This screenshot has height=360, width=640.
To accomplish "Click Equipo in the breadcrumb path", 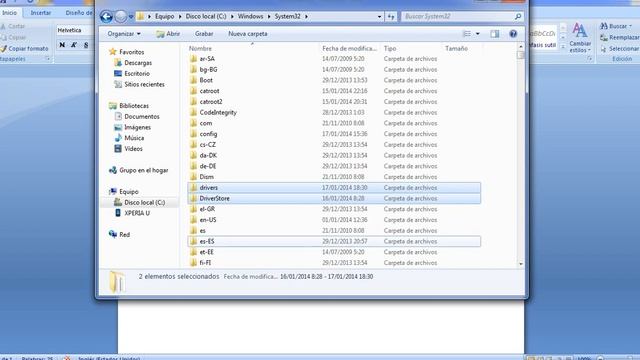I will click(164, 17).
